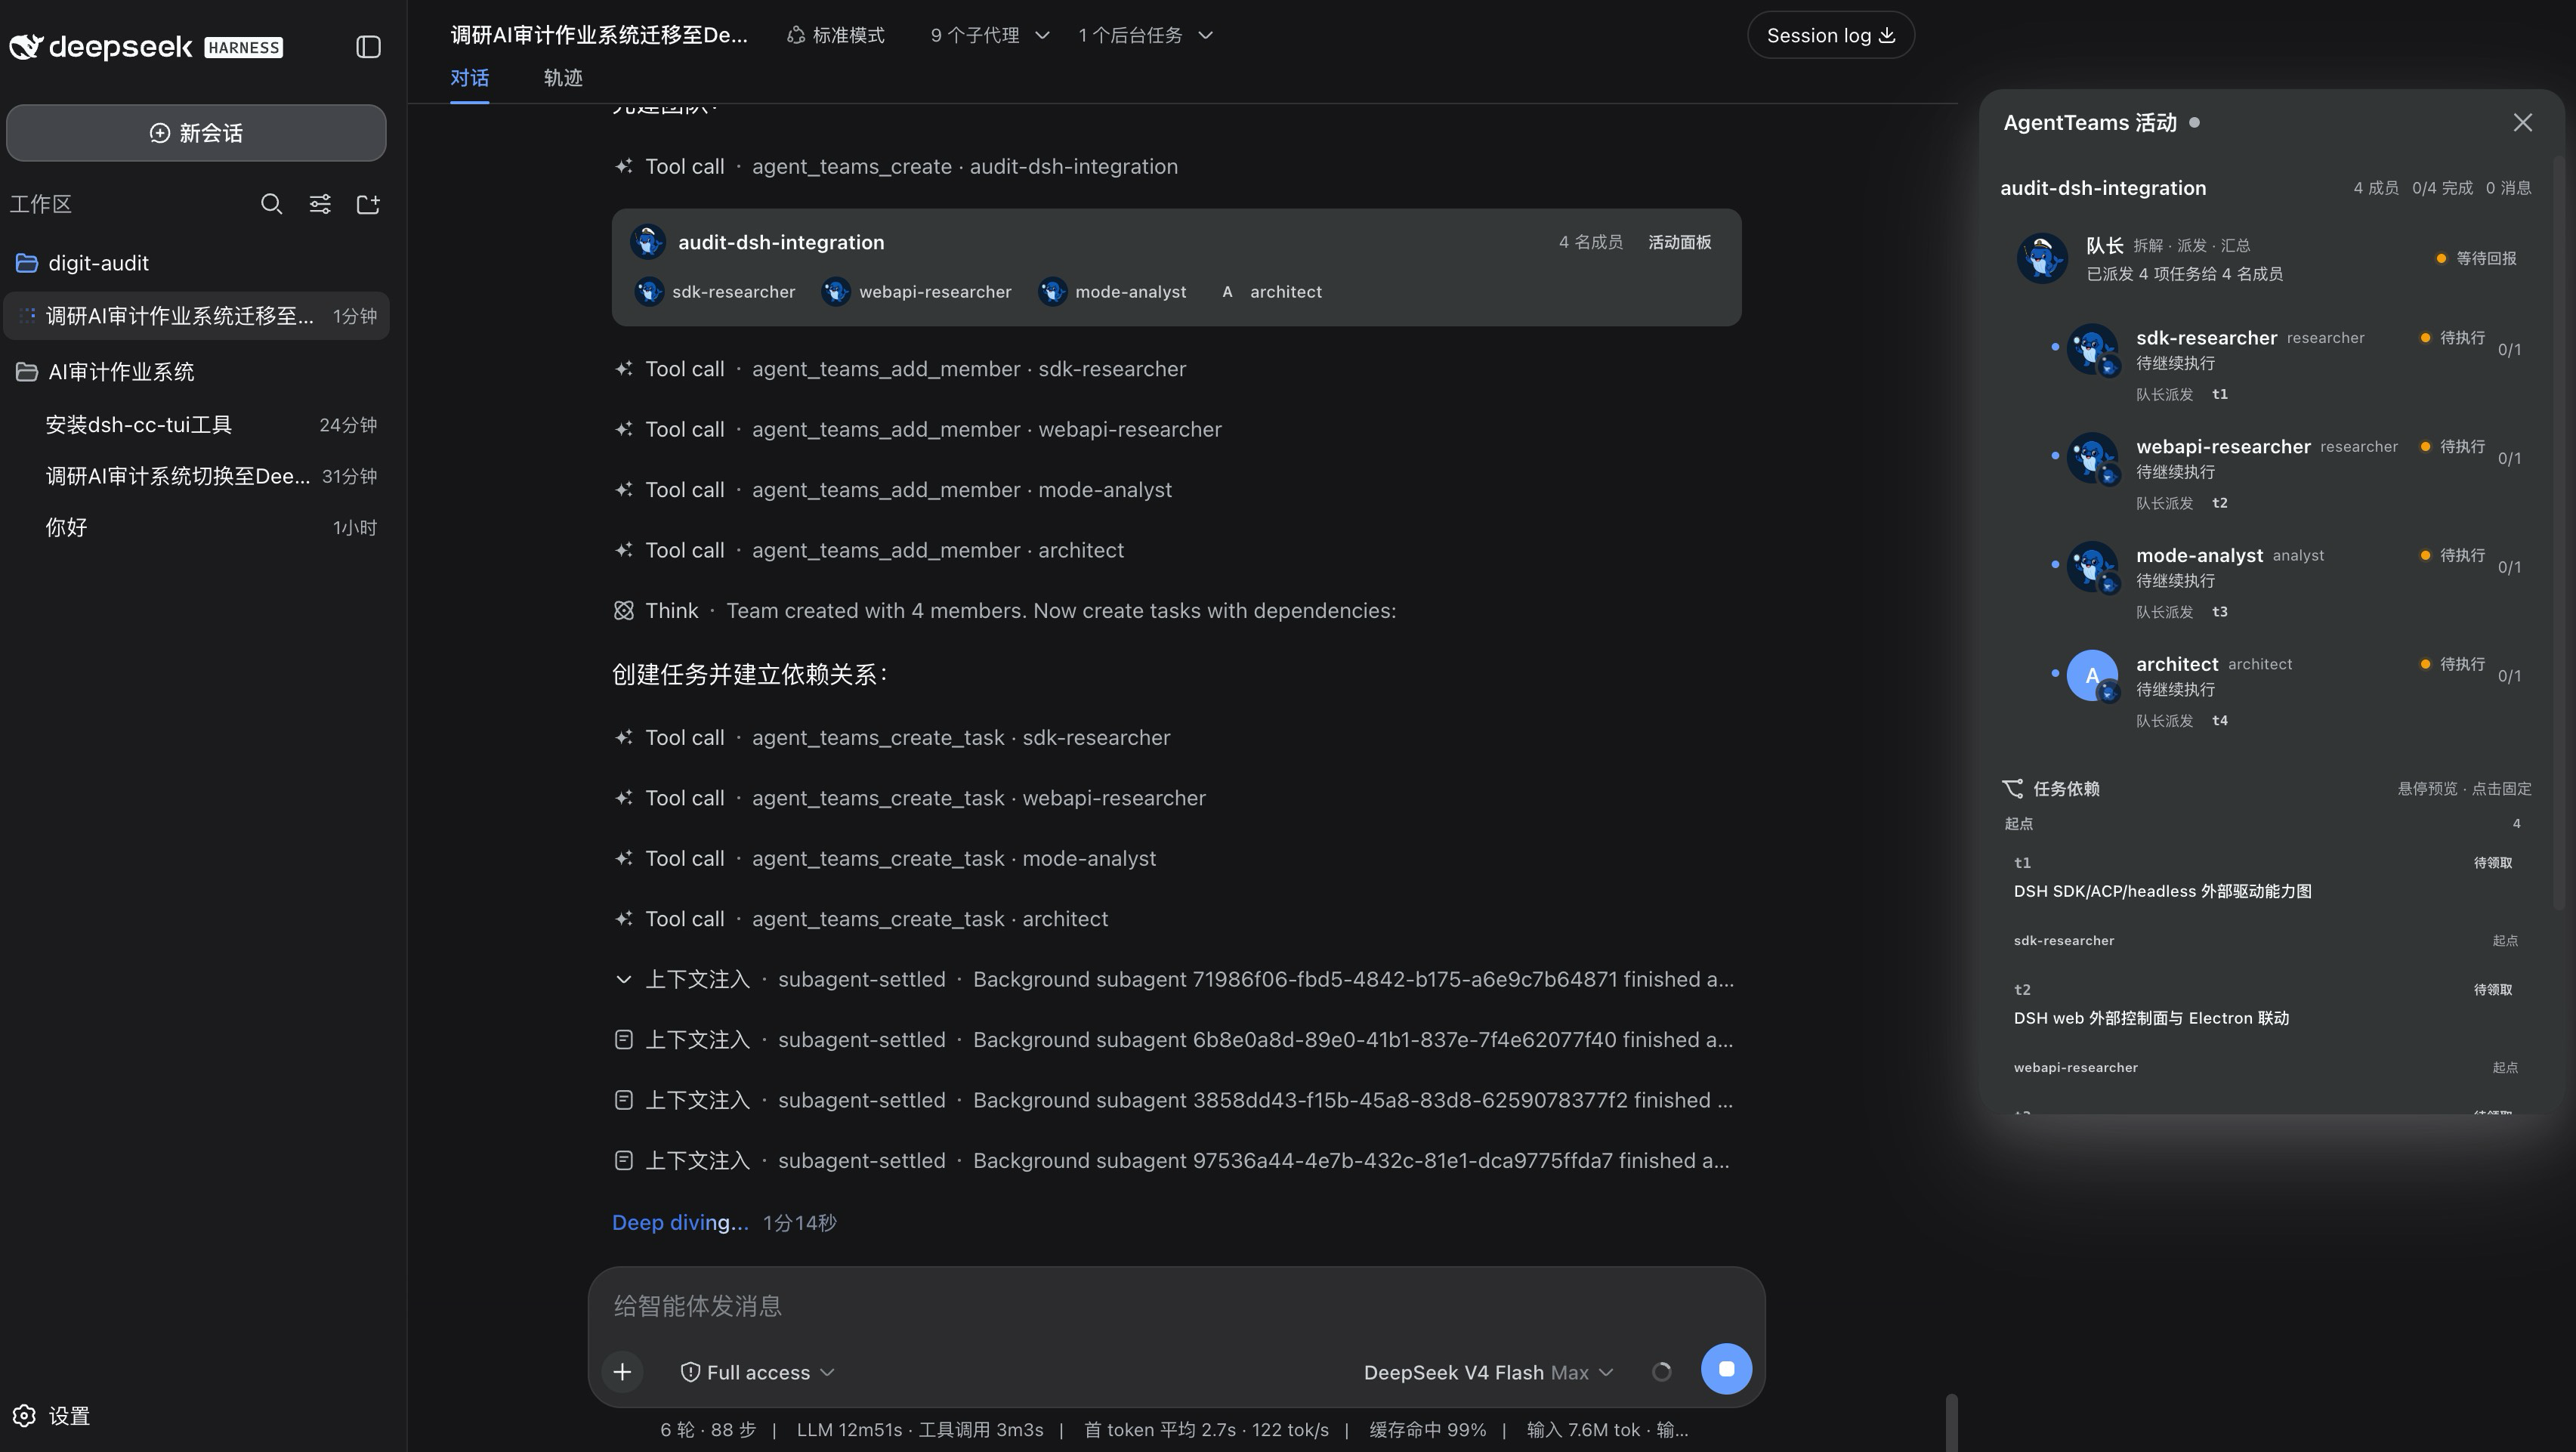Screen dimensions: 2576x1452
Task: Select active session 调研AI审计作业系统迁移至...
Action: pyautogui.click(x=196, y=316)
